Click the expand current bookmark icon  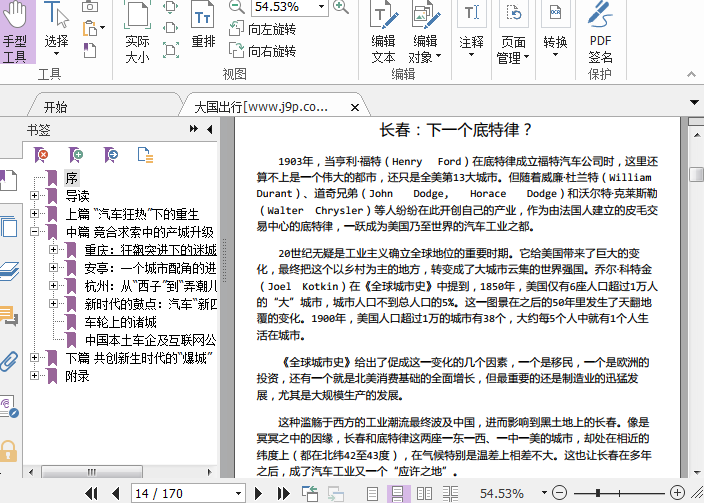145,155
